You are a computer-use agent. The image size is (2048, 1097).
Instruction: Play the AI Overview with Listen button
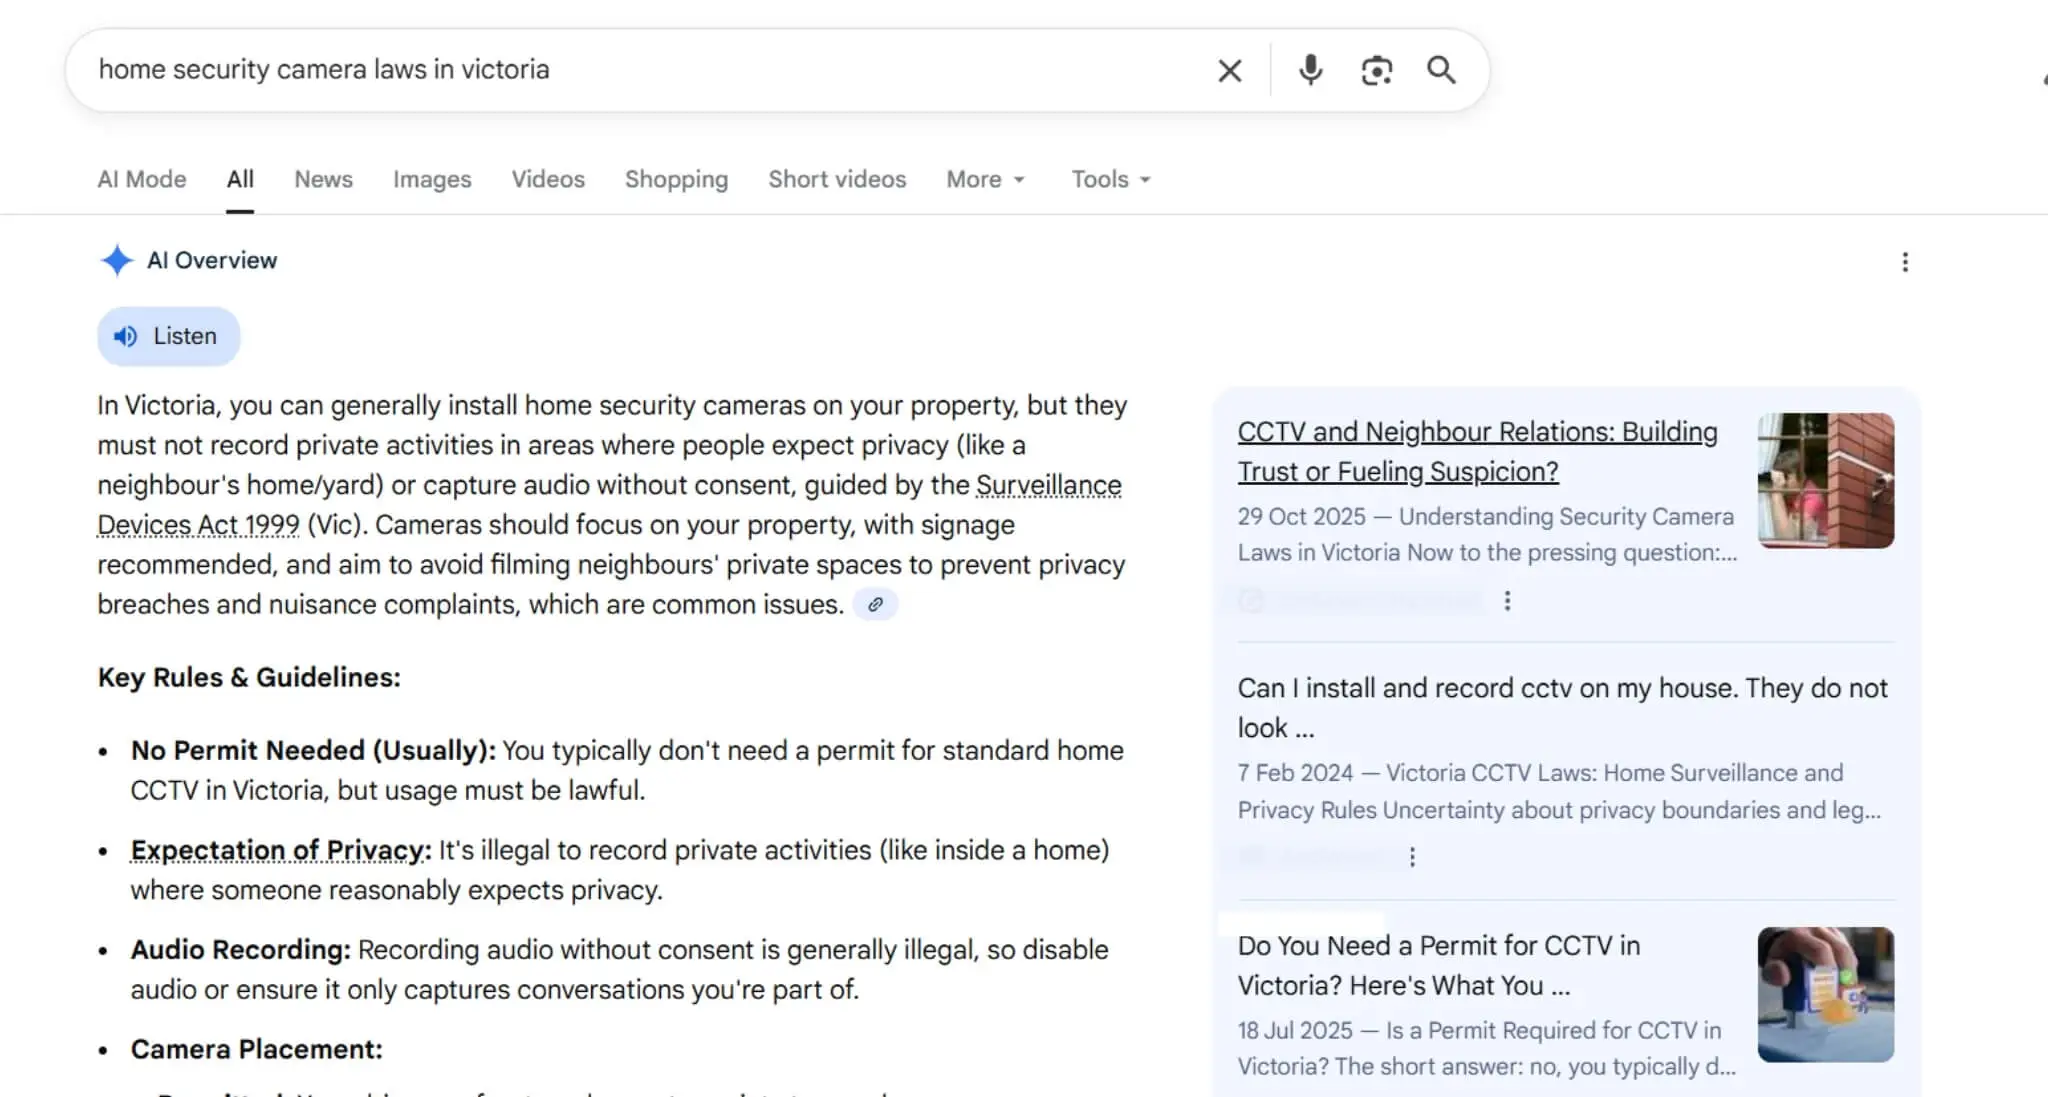tap(168, 336)
